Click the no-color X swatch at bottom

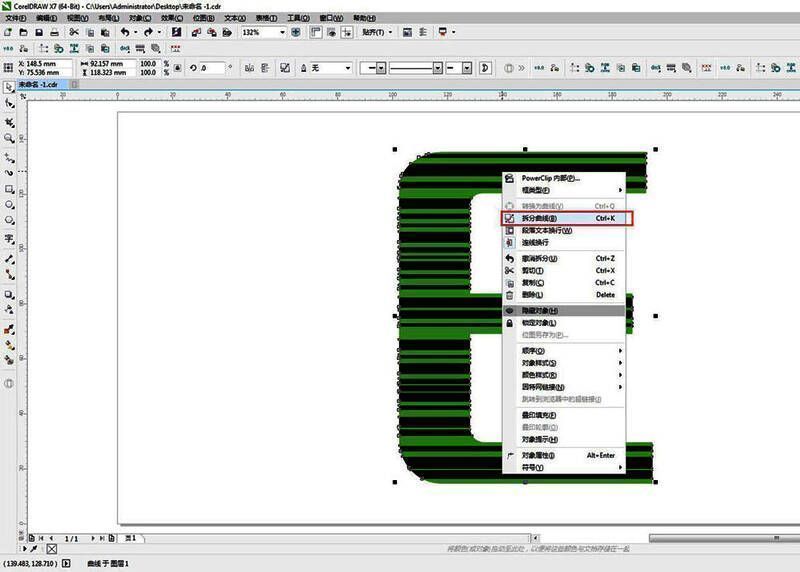[53, 549]
